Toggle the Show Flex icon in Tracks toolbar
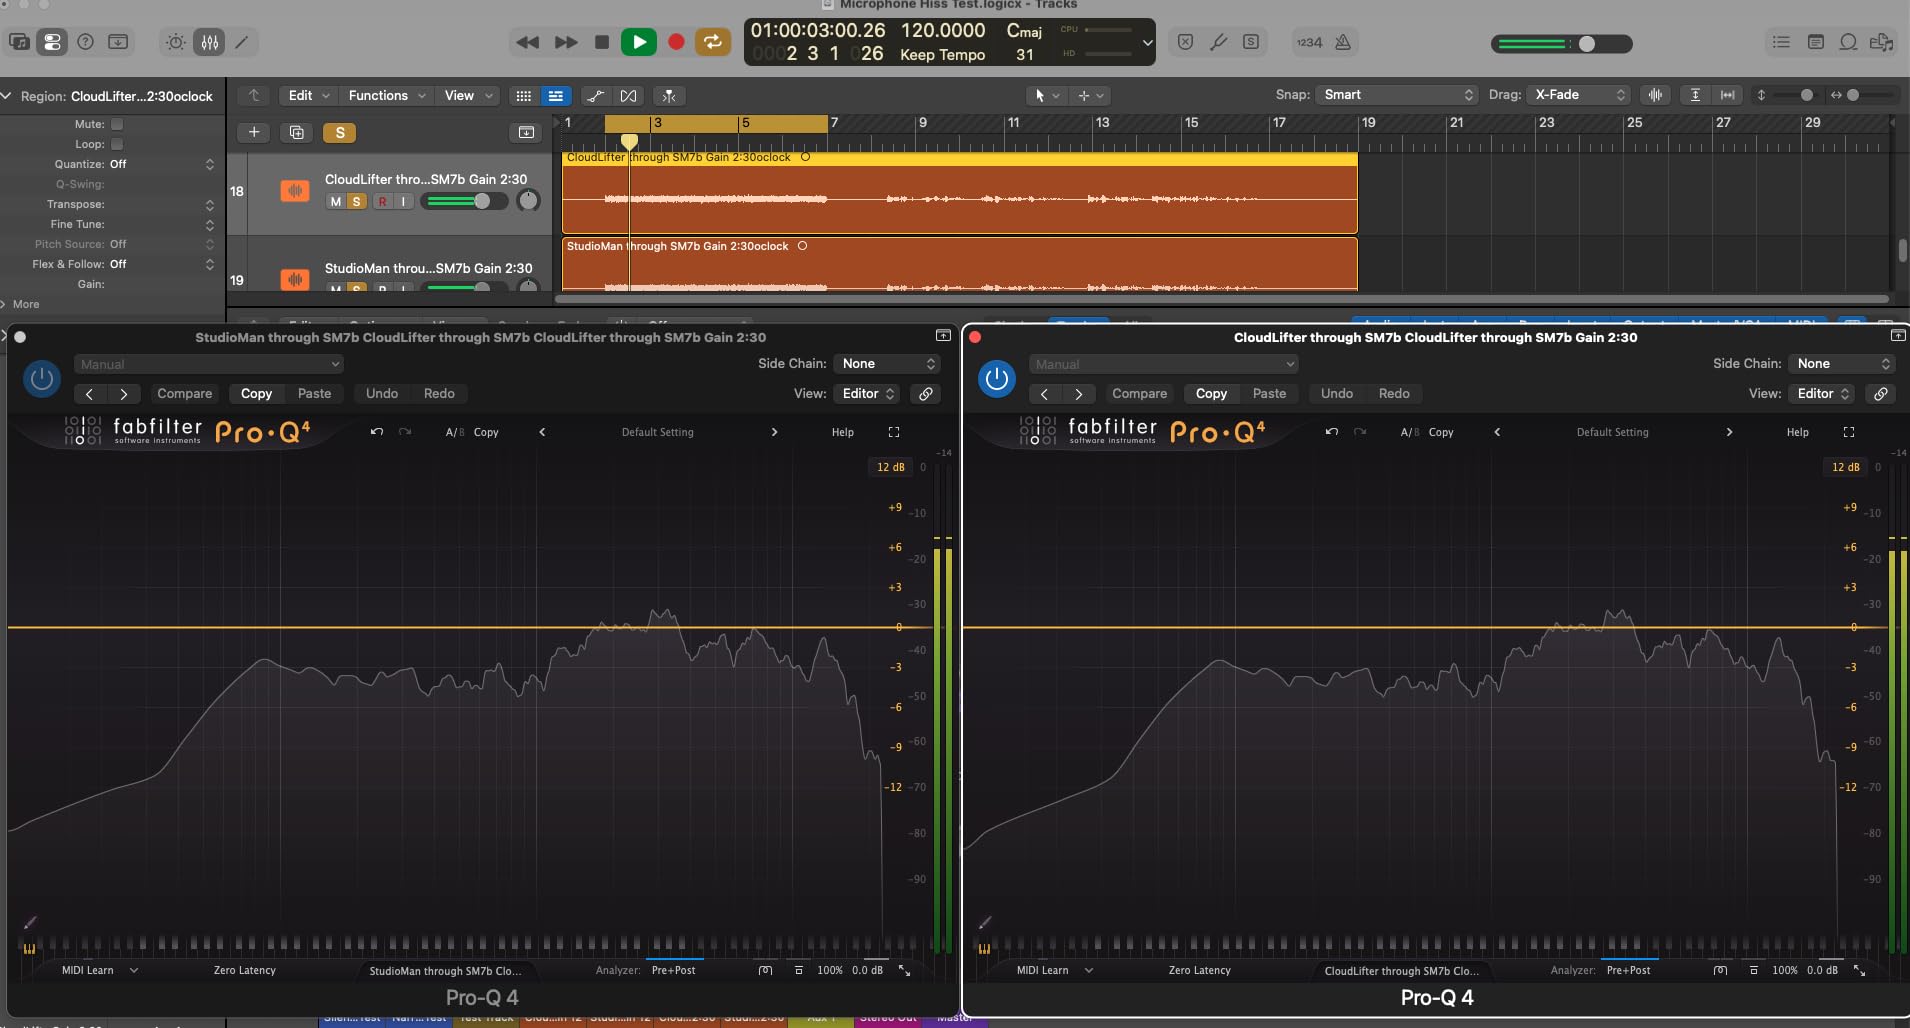Image resolution: width=1910 pixels, height=1028 pixels. point(628,96)
